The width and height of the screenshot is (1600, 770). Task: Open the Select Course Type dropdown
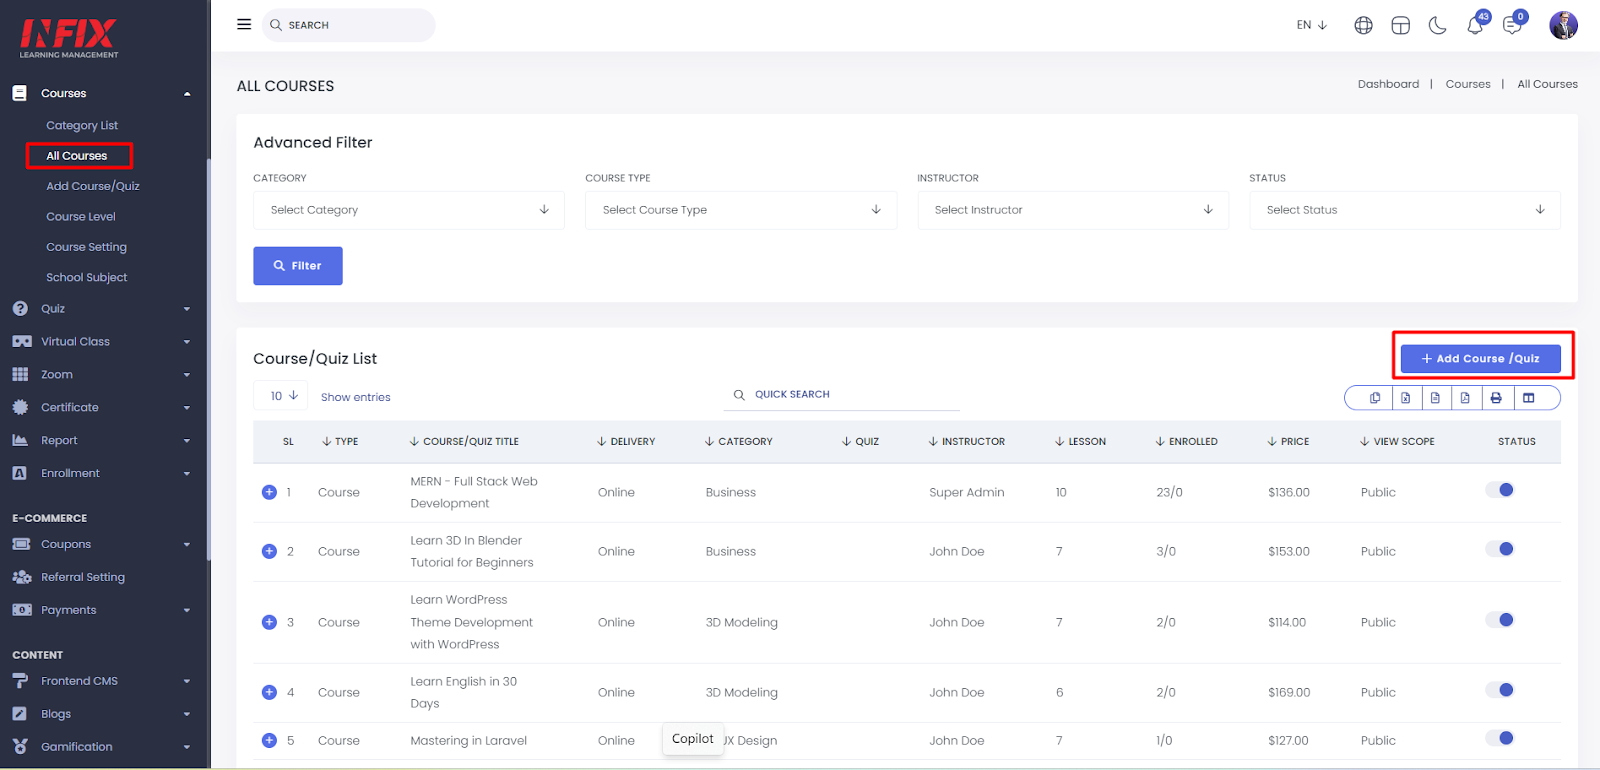(x=741, y=210)
